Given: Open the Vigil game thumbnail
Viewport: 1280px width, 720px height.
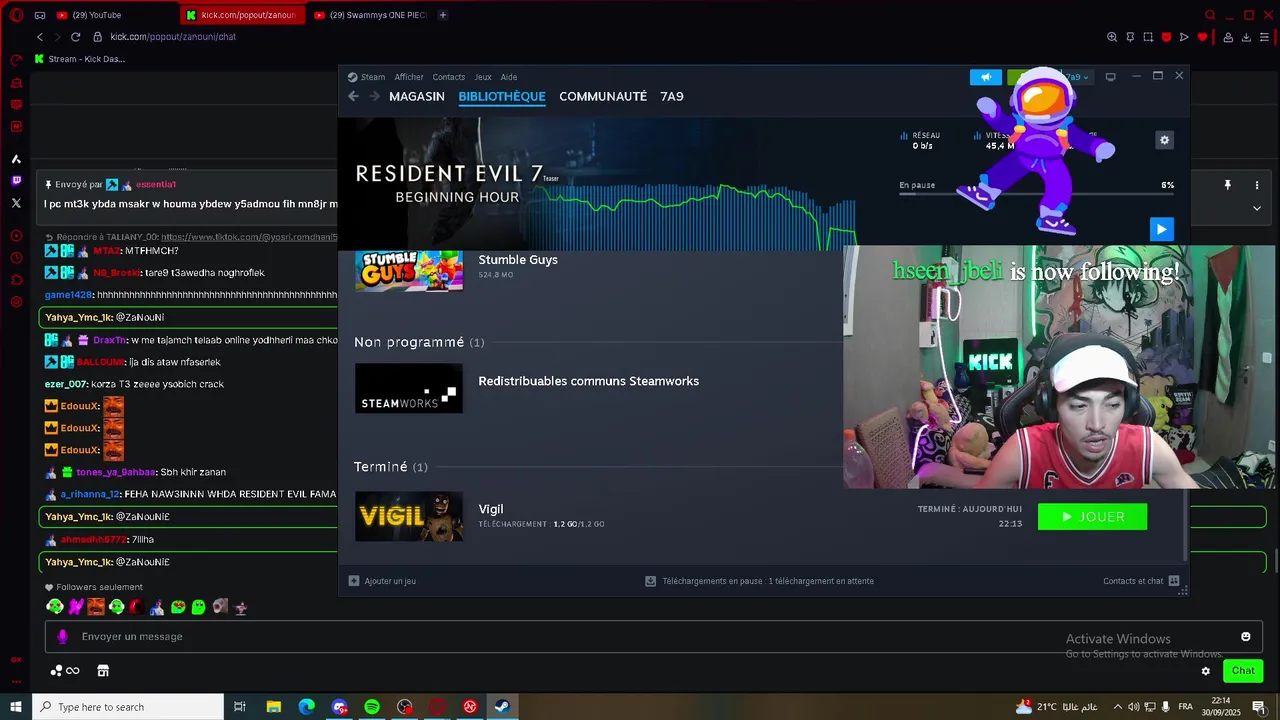Looking at the screenshot, I should tap(409, 516).
